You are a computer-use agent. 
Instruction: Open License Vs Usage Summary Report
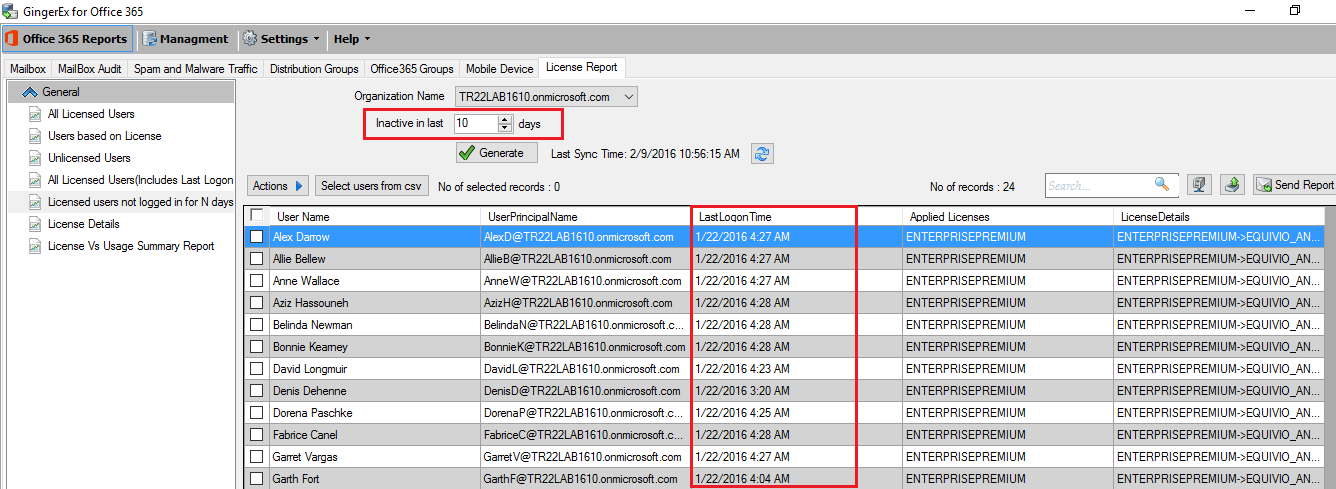coord(131,246)
